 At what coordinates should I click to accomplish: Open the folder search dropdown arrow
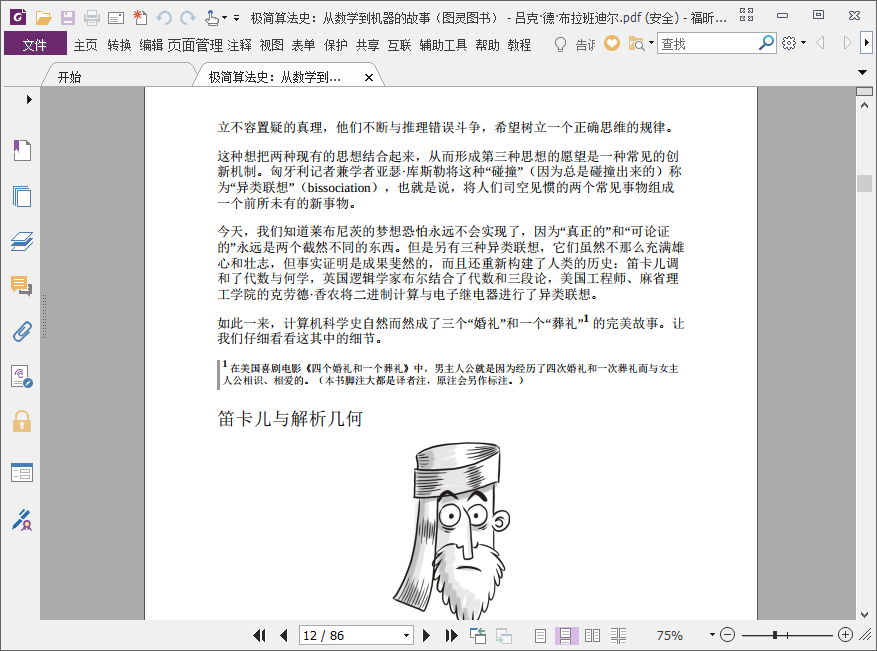tap(651, 43)
